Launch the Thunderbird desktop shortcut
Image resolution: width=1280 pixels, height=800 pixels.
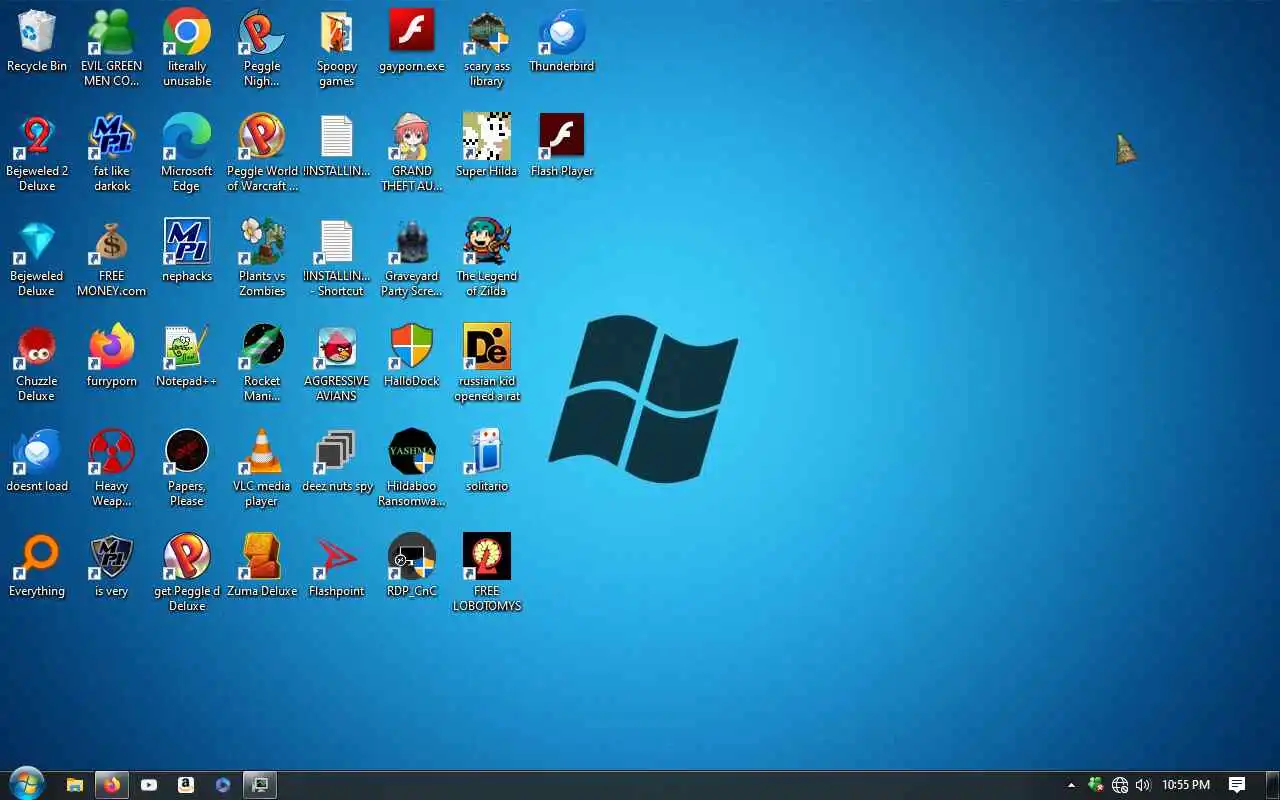point(562,41)
